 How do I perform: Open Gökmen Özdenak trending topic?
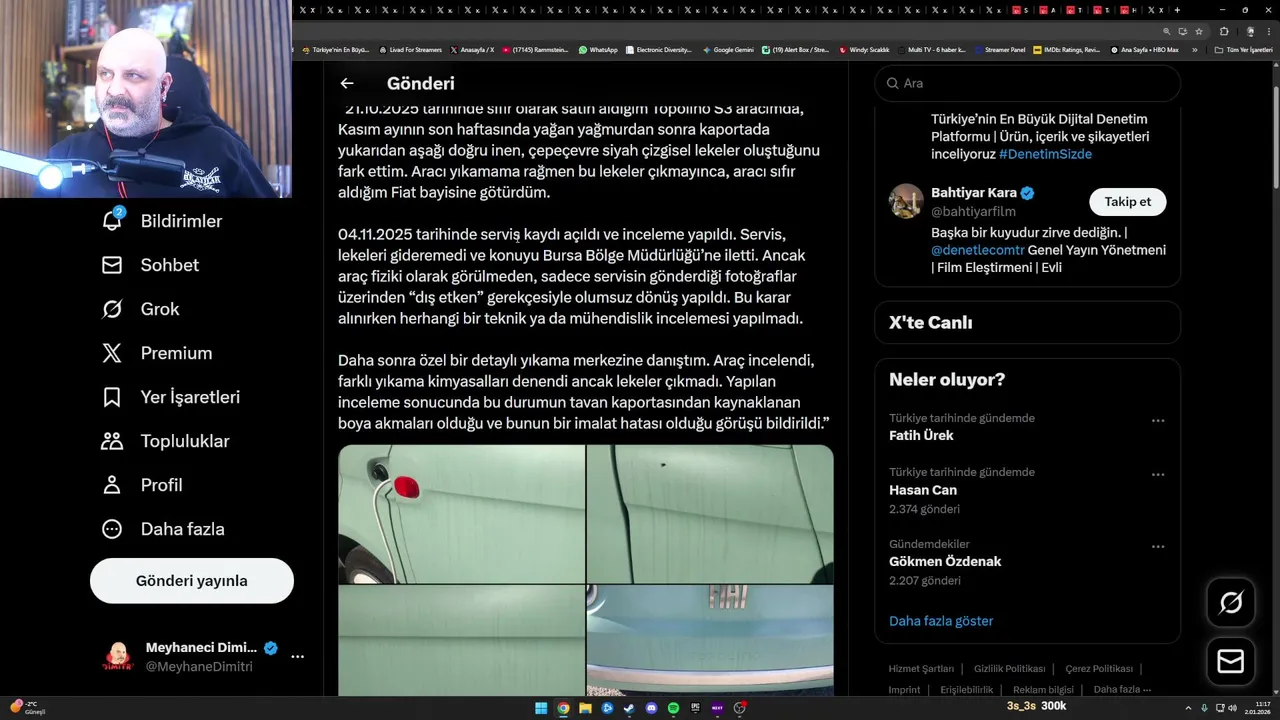coord(945,562)
